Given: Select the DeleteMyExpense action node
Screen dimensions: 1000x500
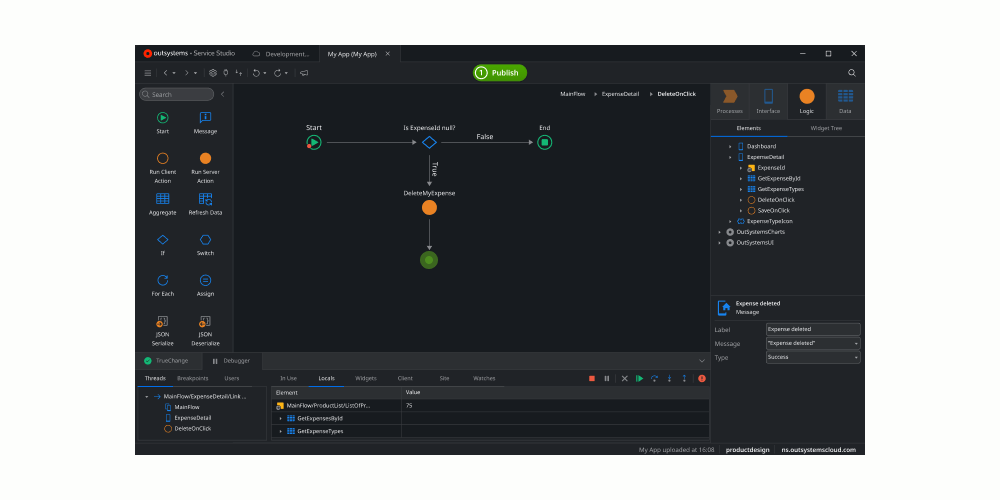Looking at the screenshot, I should tap(429, 207).
